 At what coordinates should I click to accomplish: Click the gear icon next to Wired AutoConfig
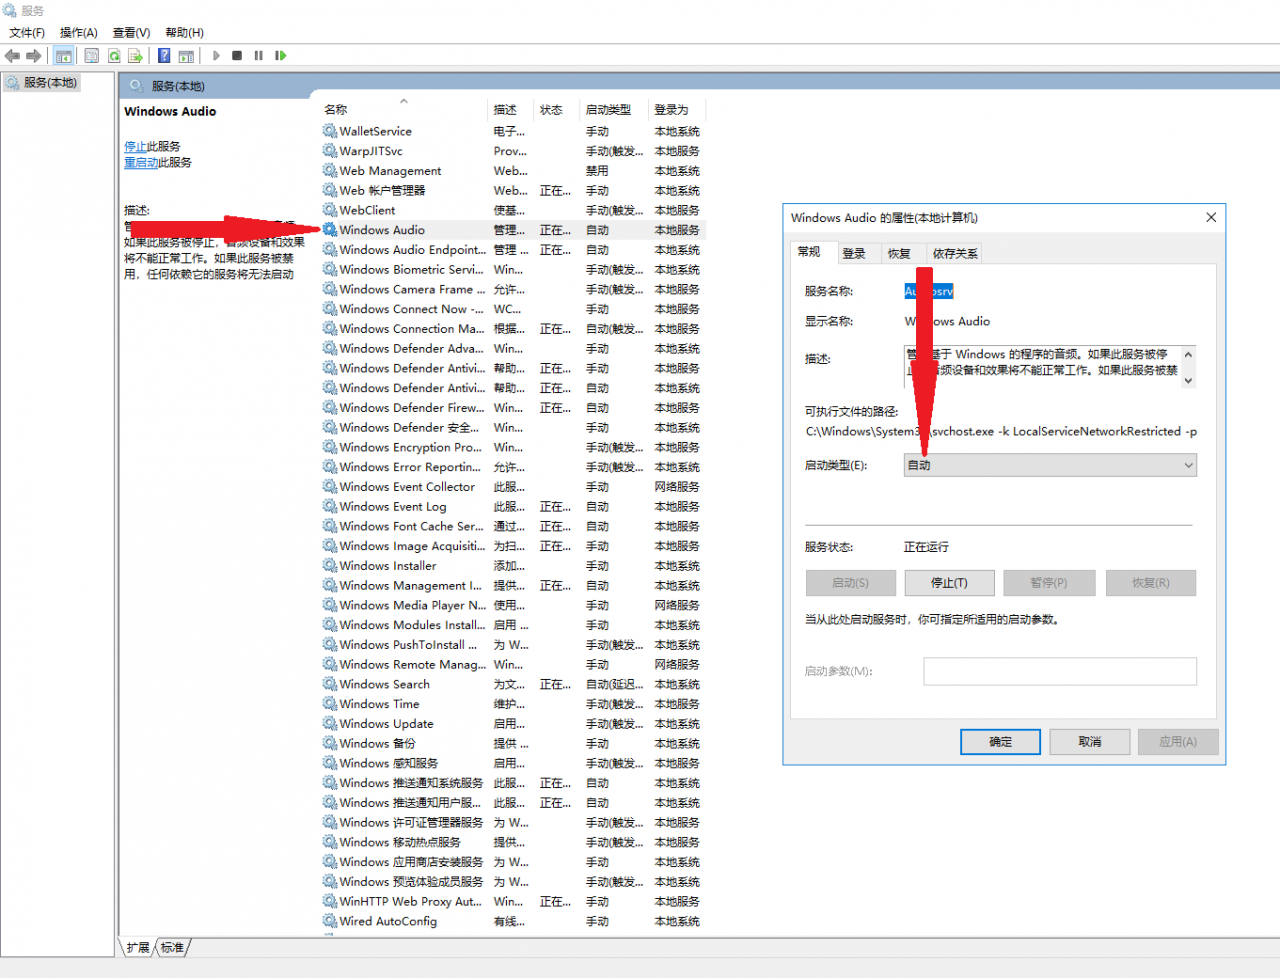[330, 921]
